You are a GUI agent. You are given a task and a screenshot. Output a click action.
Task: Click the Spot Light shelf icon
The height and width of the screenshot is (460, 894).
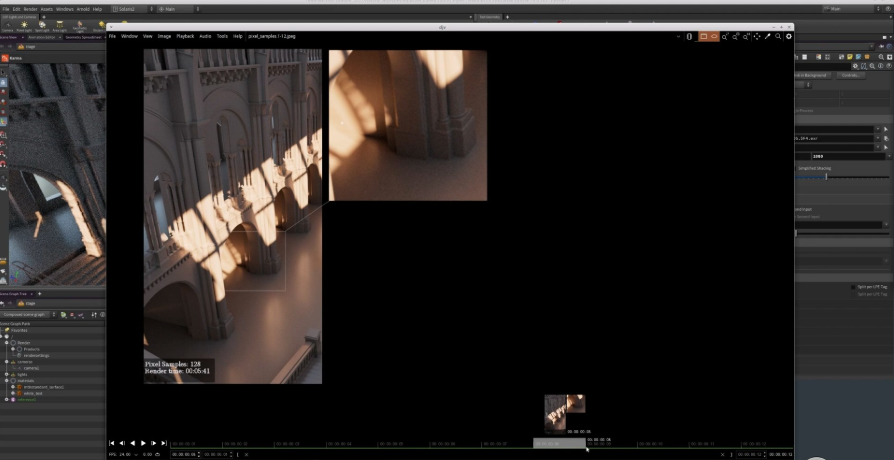point(42,26)
